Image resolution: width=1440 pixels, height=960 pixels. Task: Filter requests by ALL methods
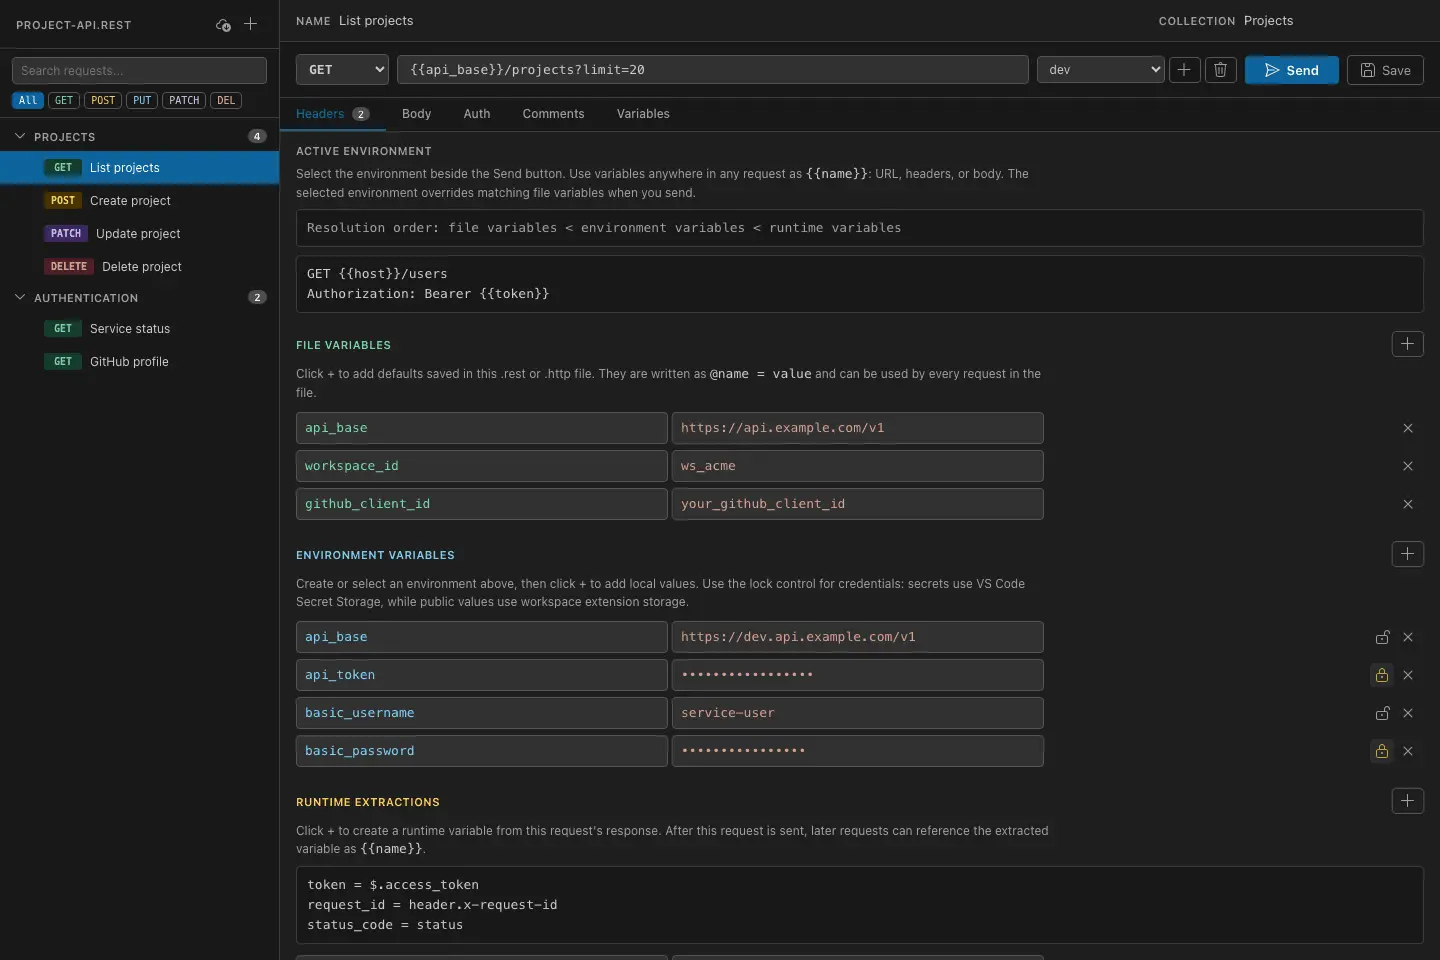coord(28,100)
